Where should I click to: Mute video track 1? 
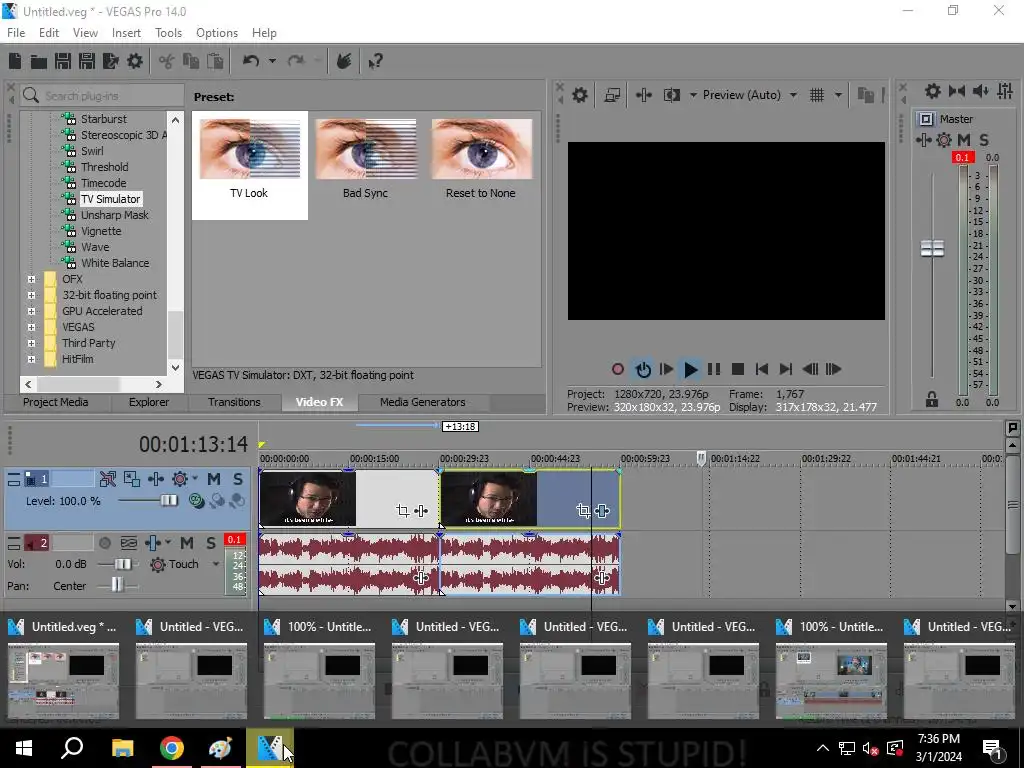click(x=214, y=479)
